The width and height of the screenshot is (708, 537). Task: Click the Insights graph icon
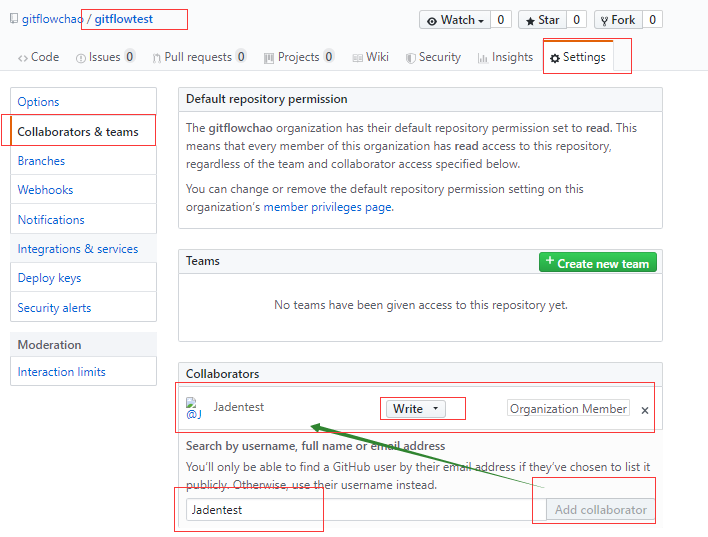click(x=483, y=58)
